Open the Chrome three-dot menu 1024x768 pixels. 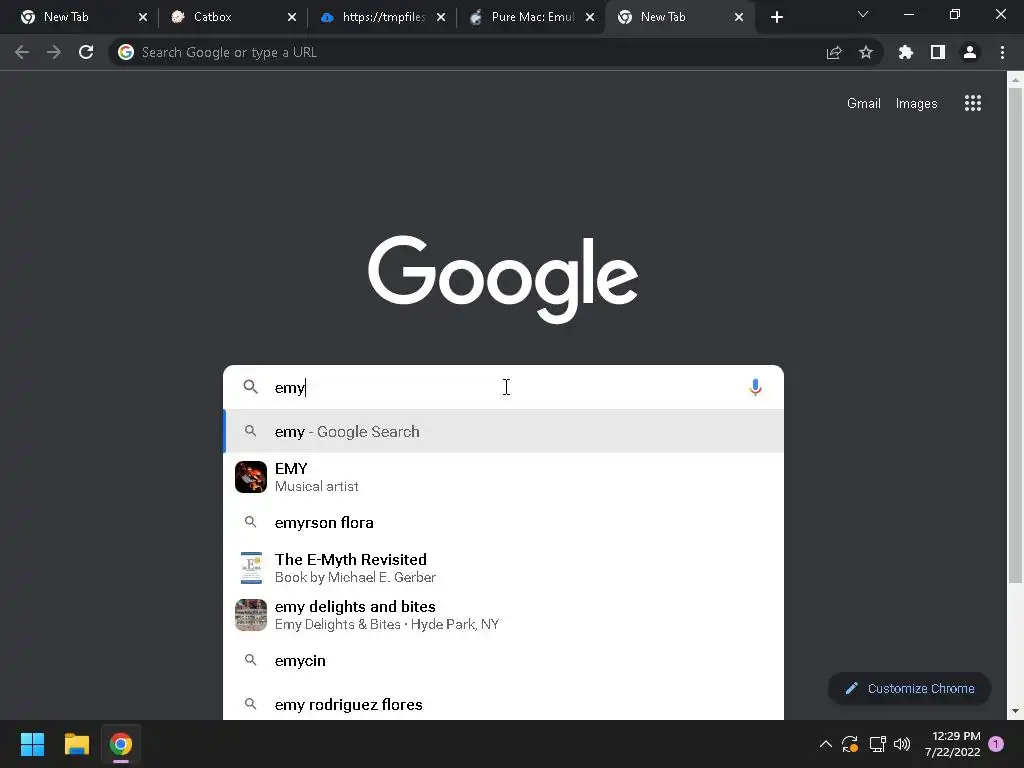coord(1002,52)
